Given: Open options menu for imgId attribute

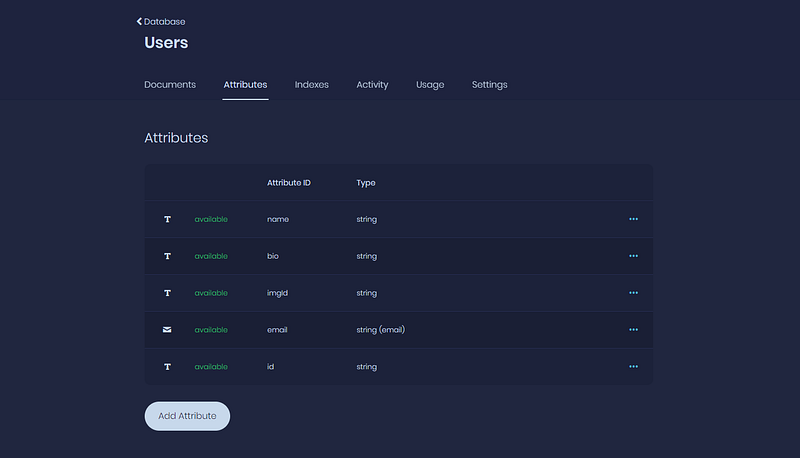Looking at the screenshot, I should (633, 293).
